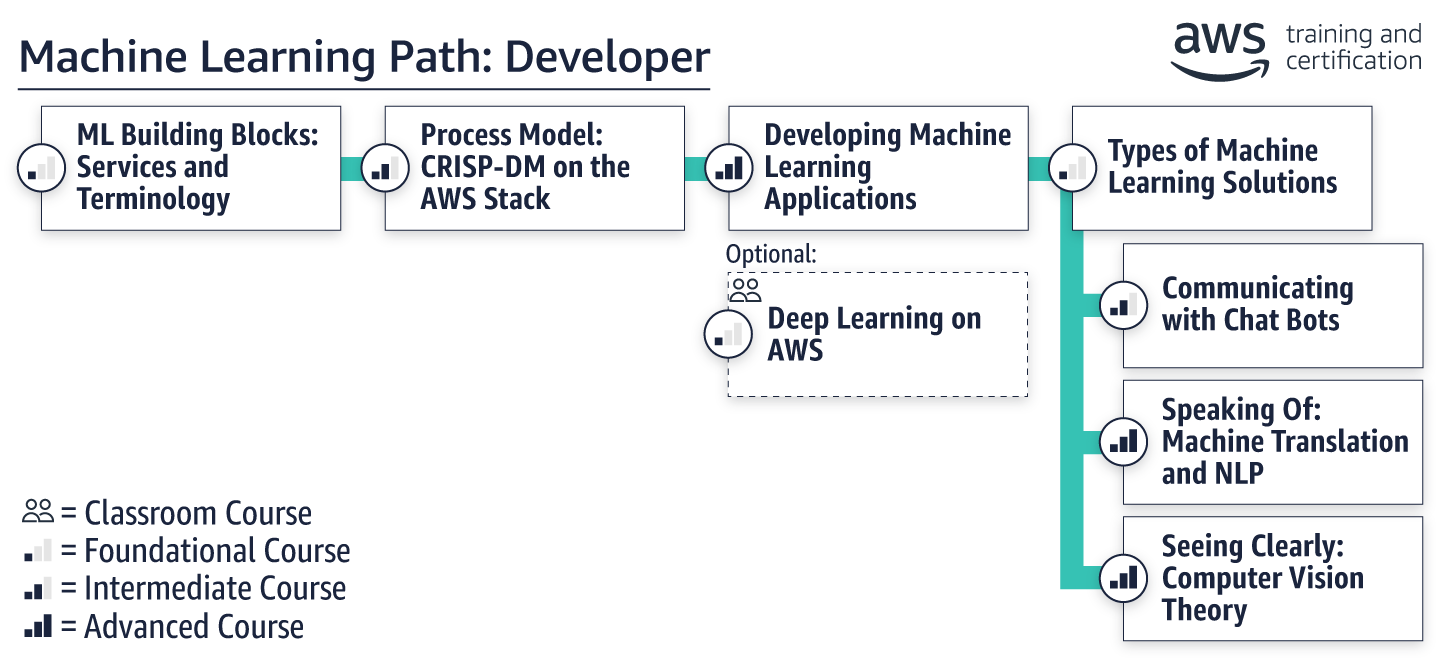Open Seeing Clearly: Computer Vision Theory course
Viewport: 1450px width, 660px height.
pos(1273,578)
